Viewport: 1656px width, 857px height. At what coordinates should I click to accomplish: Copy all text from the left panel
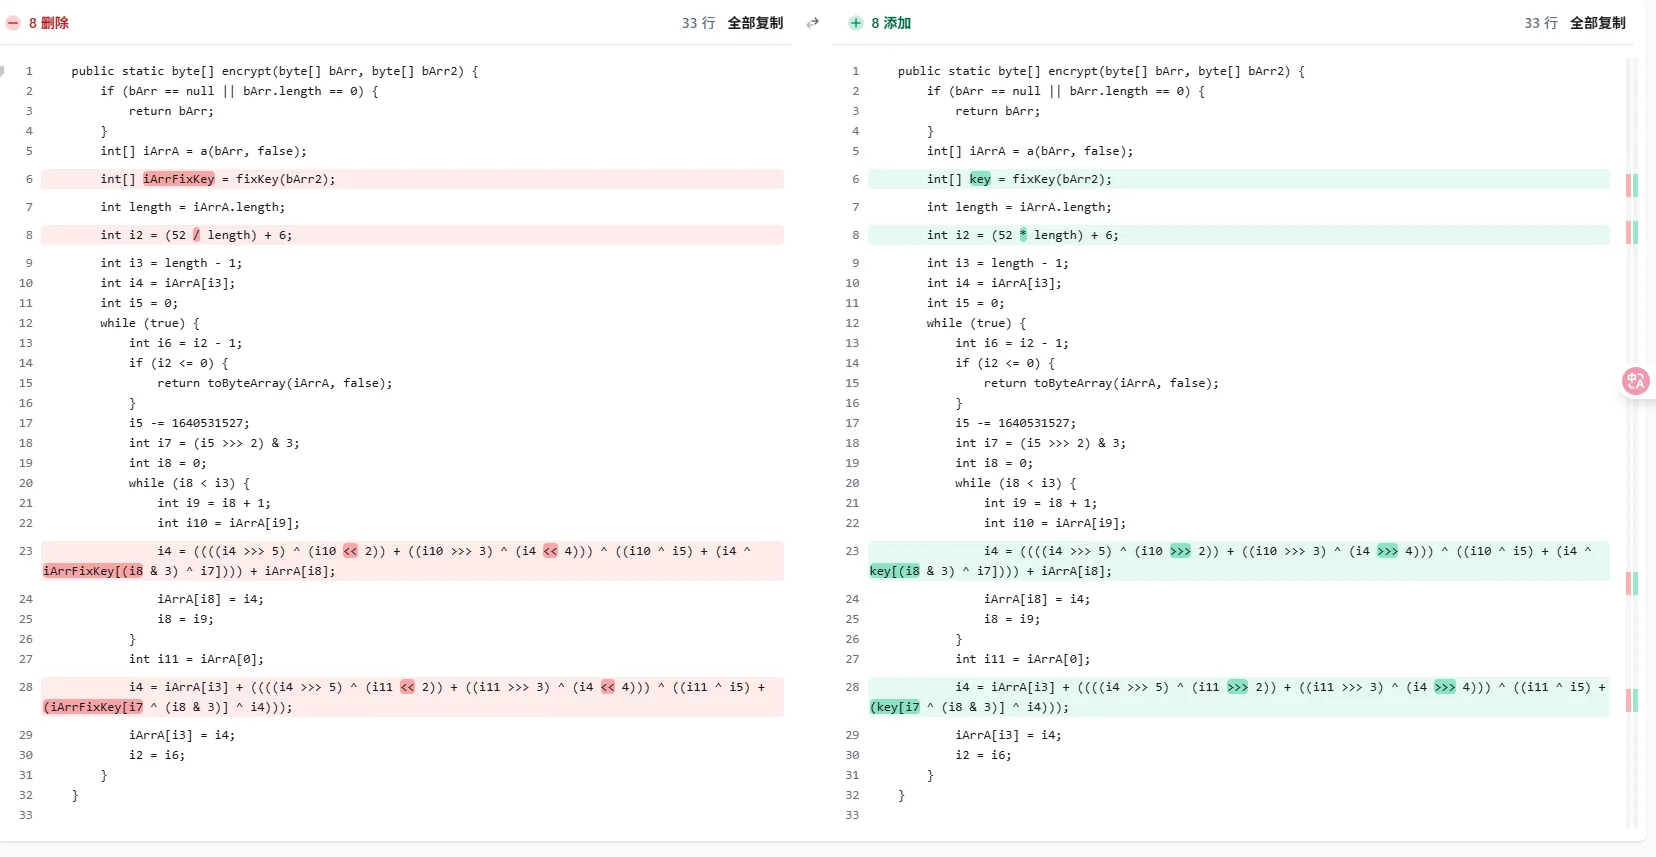755,23
